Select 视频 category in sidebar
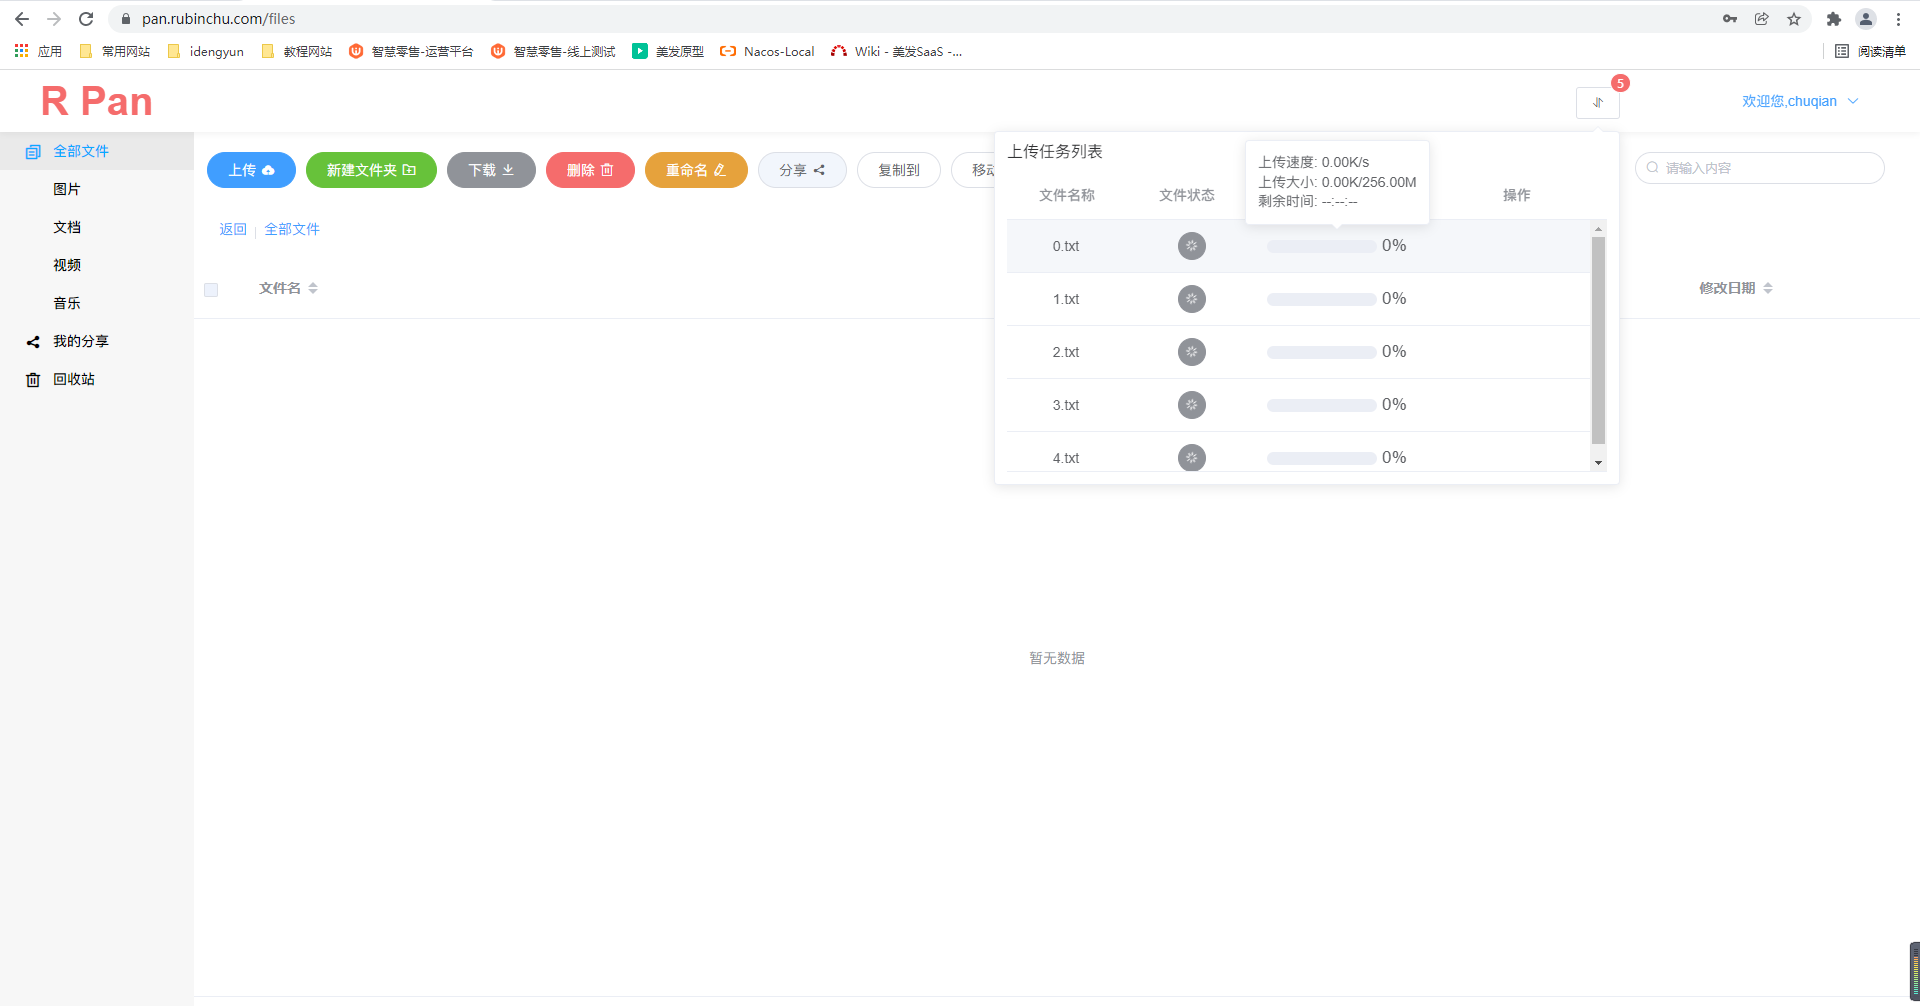This screenshot has height=1006, width=1920. [96, 265]
